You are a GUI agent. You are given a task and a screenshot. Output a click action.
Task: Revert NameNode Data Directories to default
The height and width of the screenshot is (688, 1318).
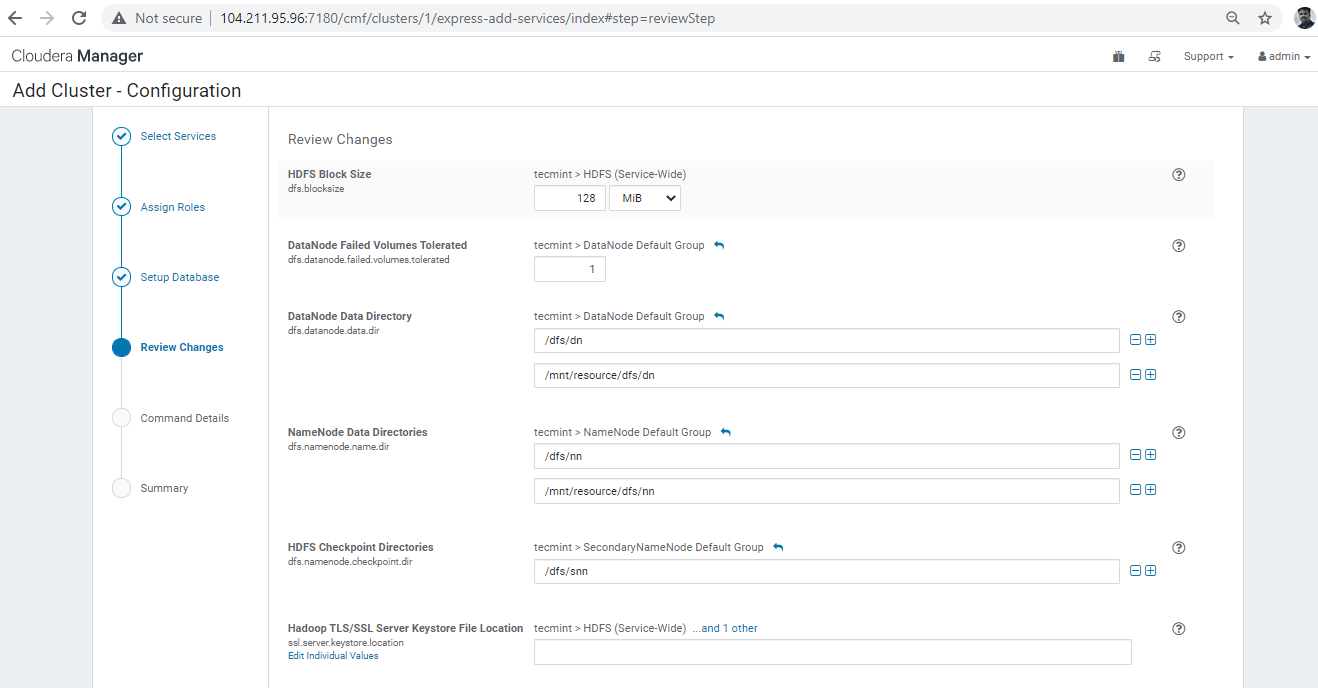point(726,432)
